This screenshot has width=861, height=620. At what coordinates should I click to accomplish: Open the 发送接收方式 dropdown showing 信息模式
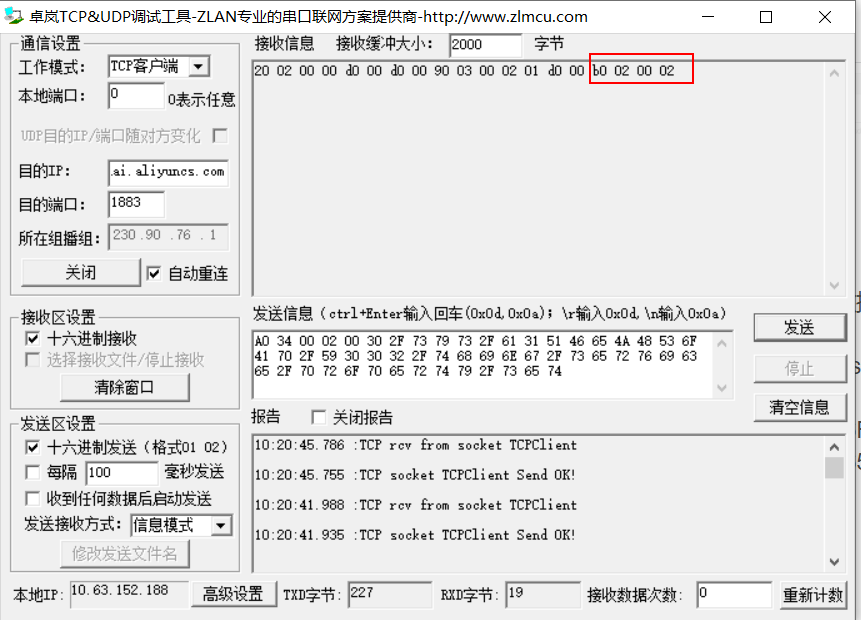pos(222,524)
